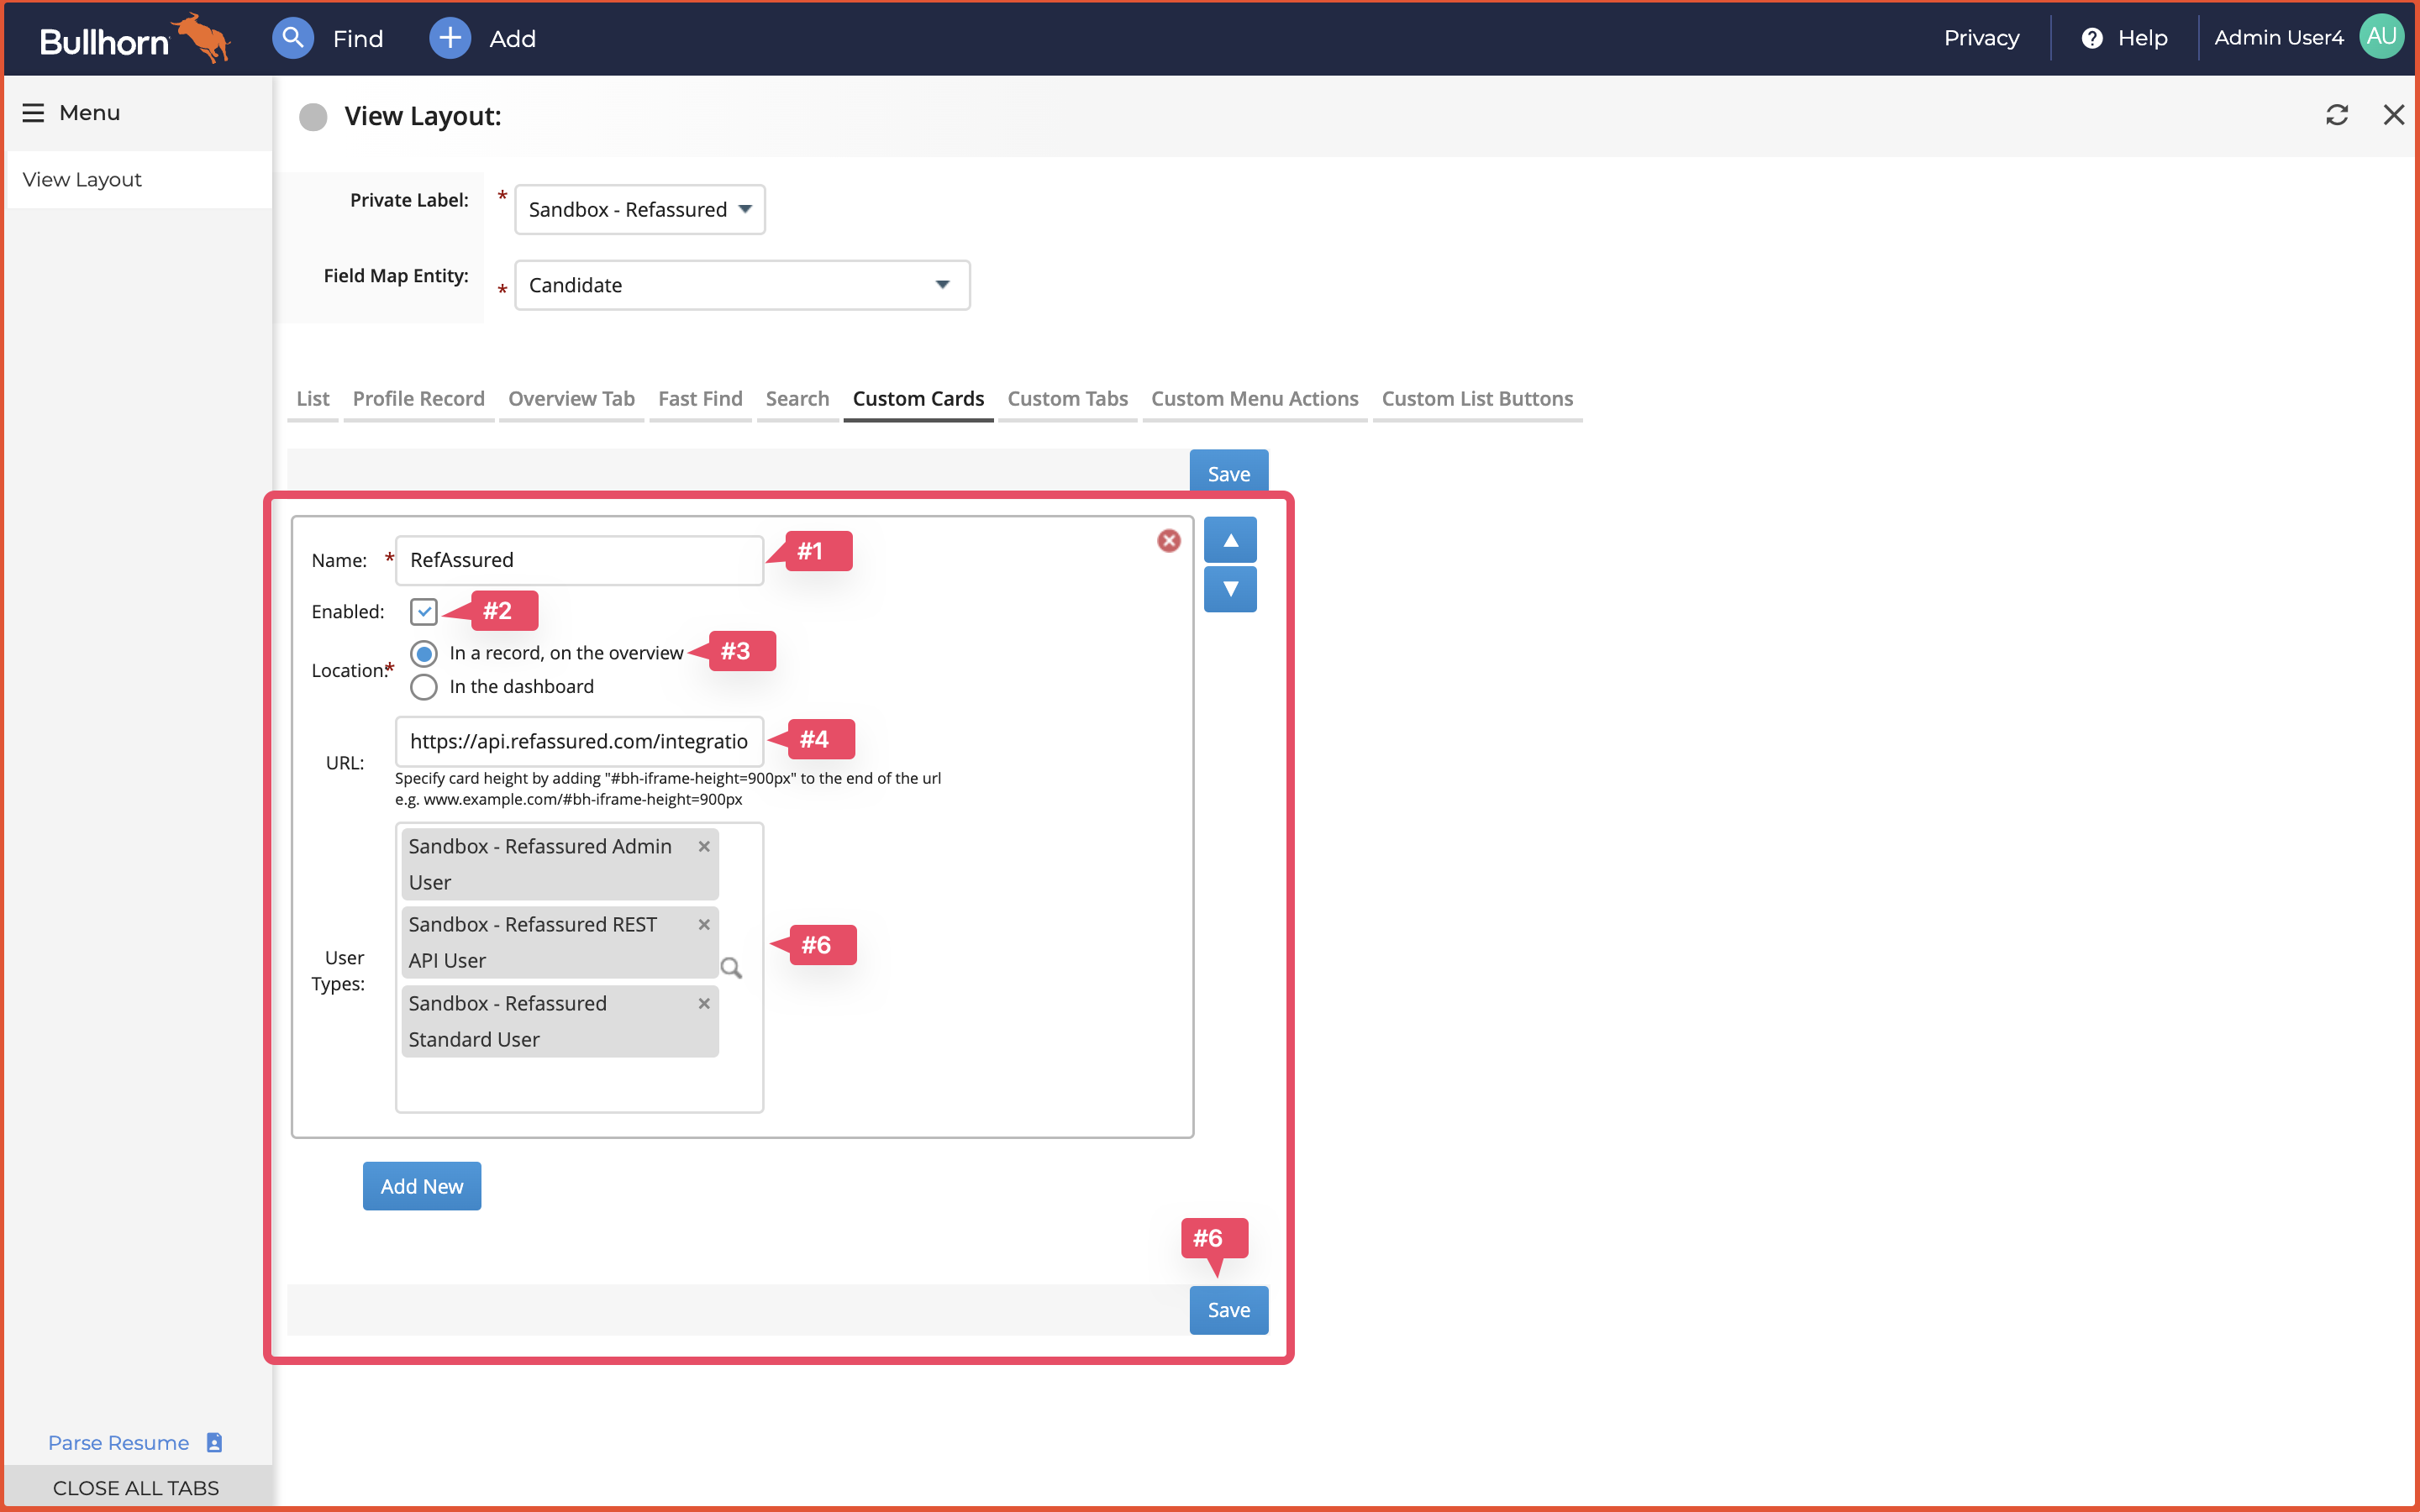Delete the RefAssured card via red X
2420x1512 pixels.
pos(1169,540)
